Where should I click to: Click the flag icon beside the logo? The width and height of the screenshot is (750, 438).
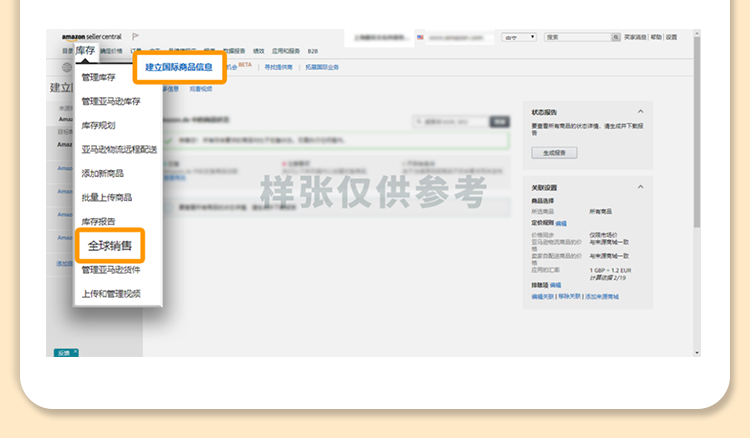[x=135, y=37]
